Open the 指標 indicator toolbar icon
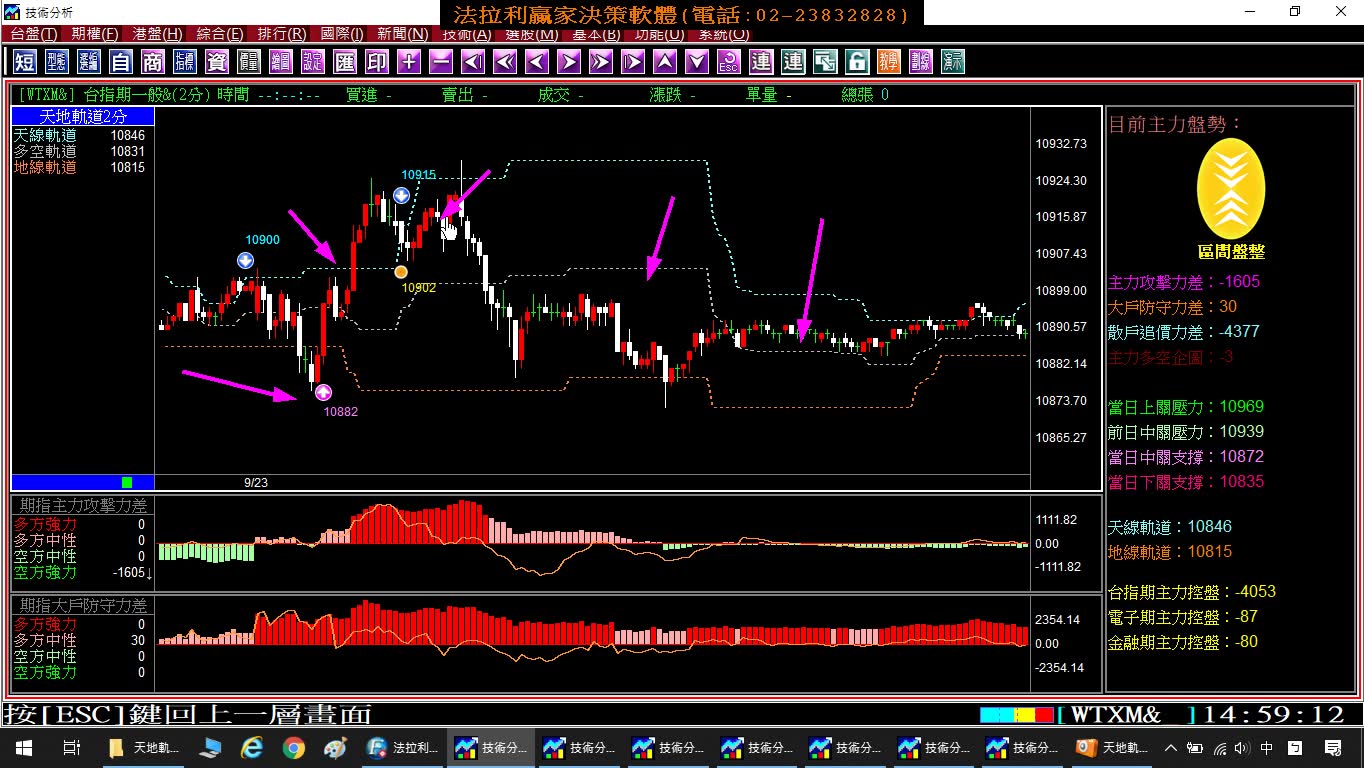This screenshot has width=1364, height=768. tap(185, 61)
